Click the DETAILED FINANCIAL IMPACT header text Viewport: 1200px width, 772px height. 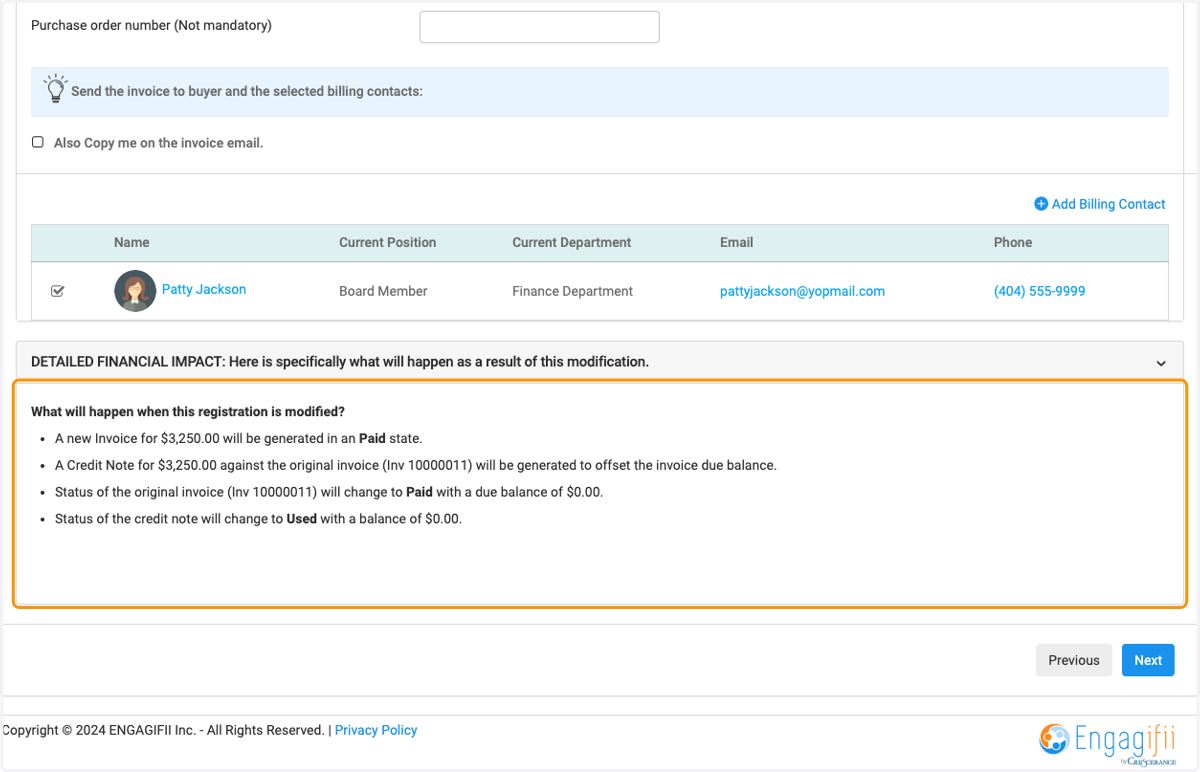click(340, 362)
